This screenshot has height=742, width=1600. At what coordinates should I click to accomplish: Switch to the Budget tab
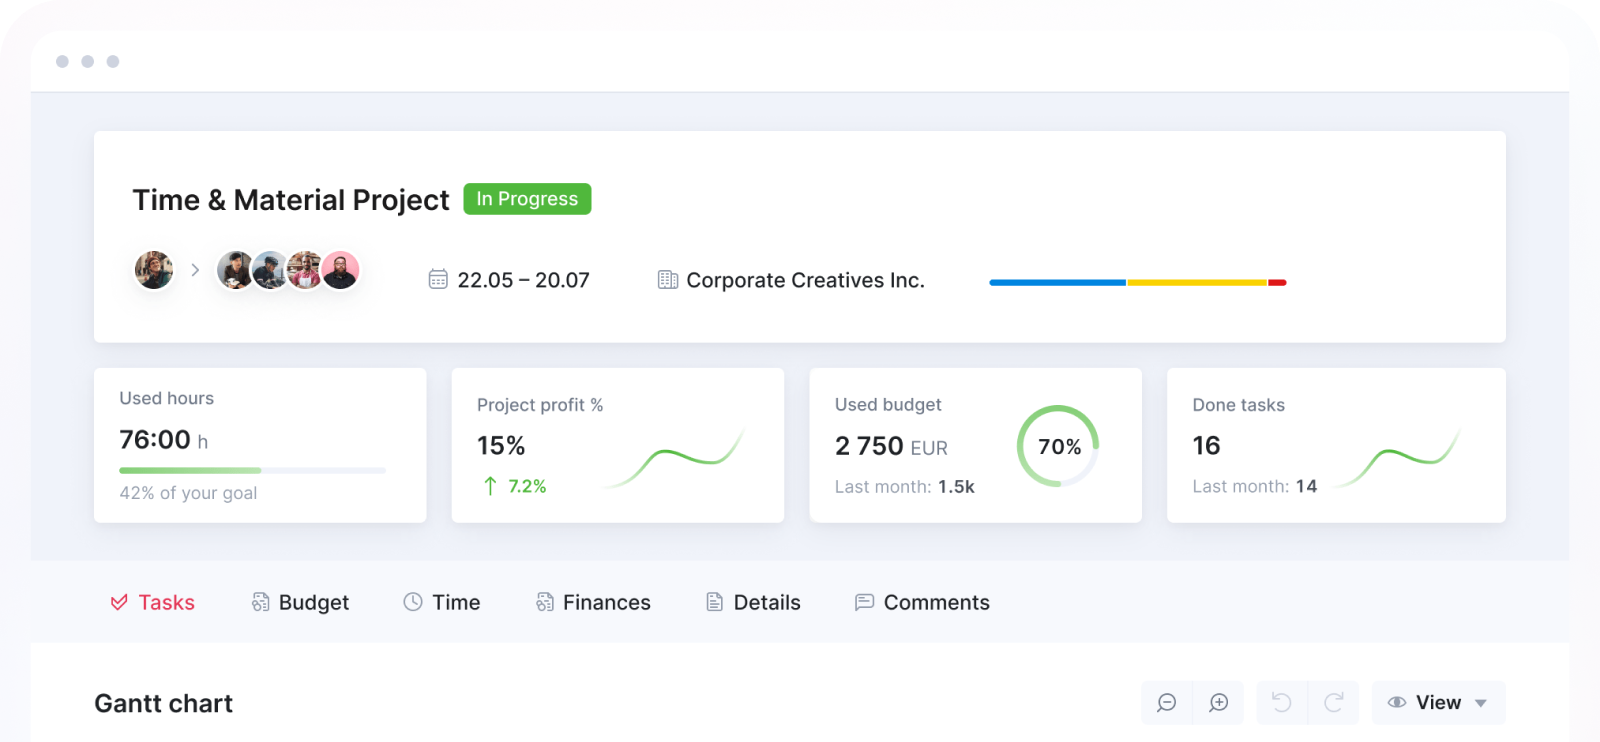coord(300,602)
